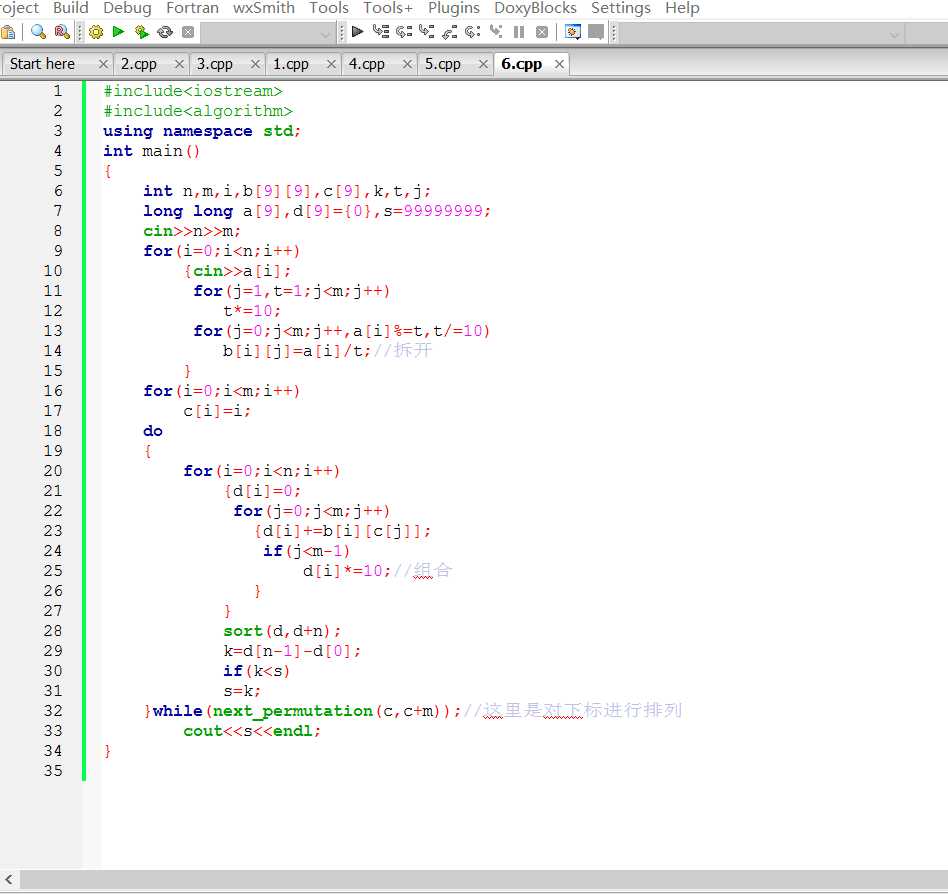948x894 pixels.
Task: Click the horizontal scrollbar track
Action: 484,879
